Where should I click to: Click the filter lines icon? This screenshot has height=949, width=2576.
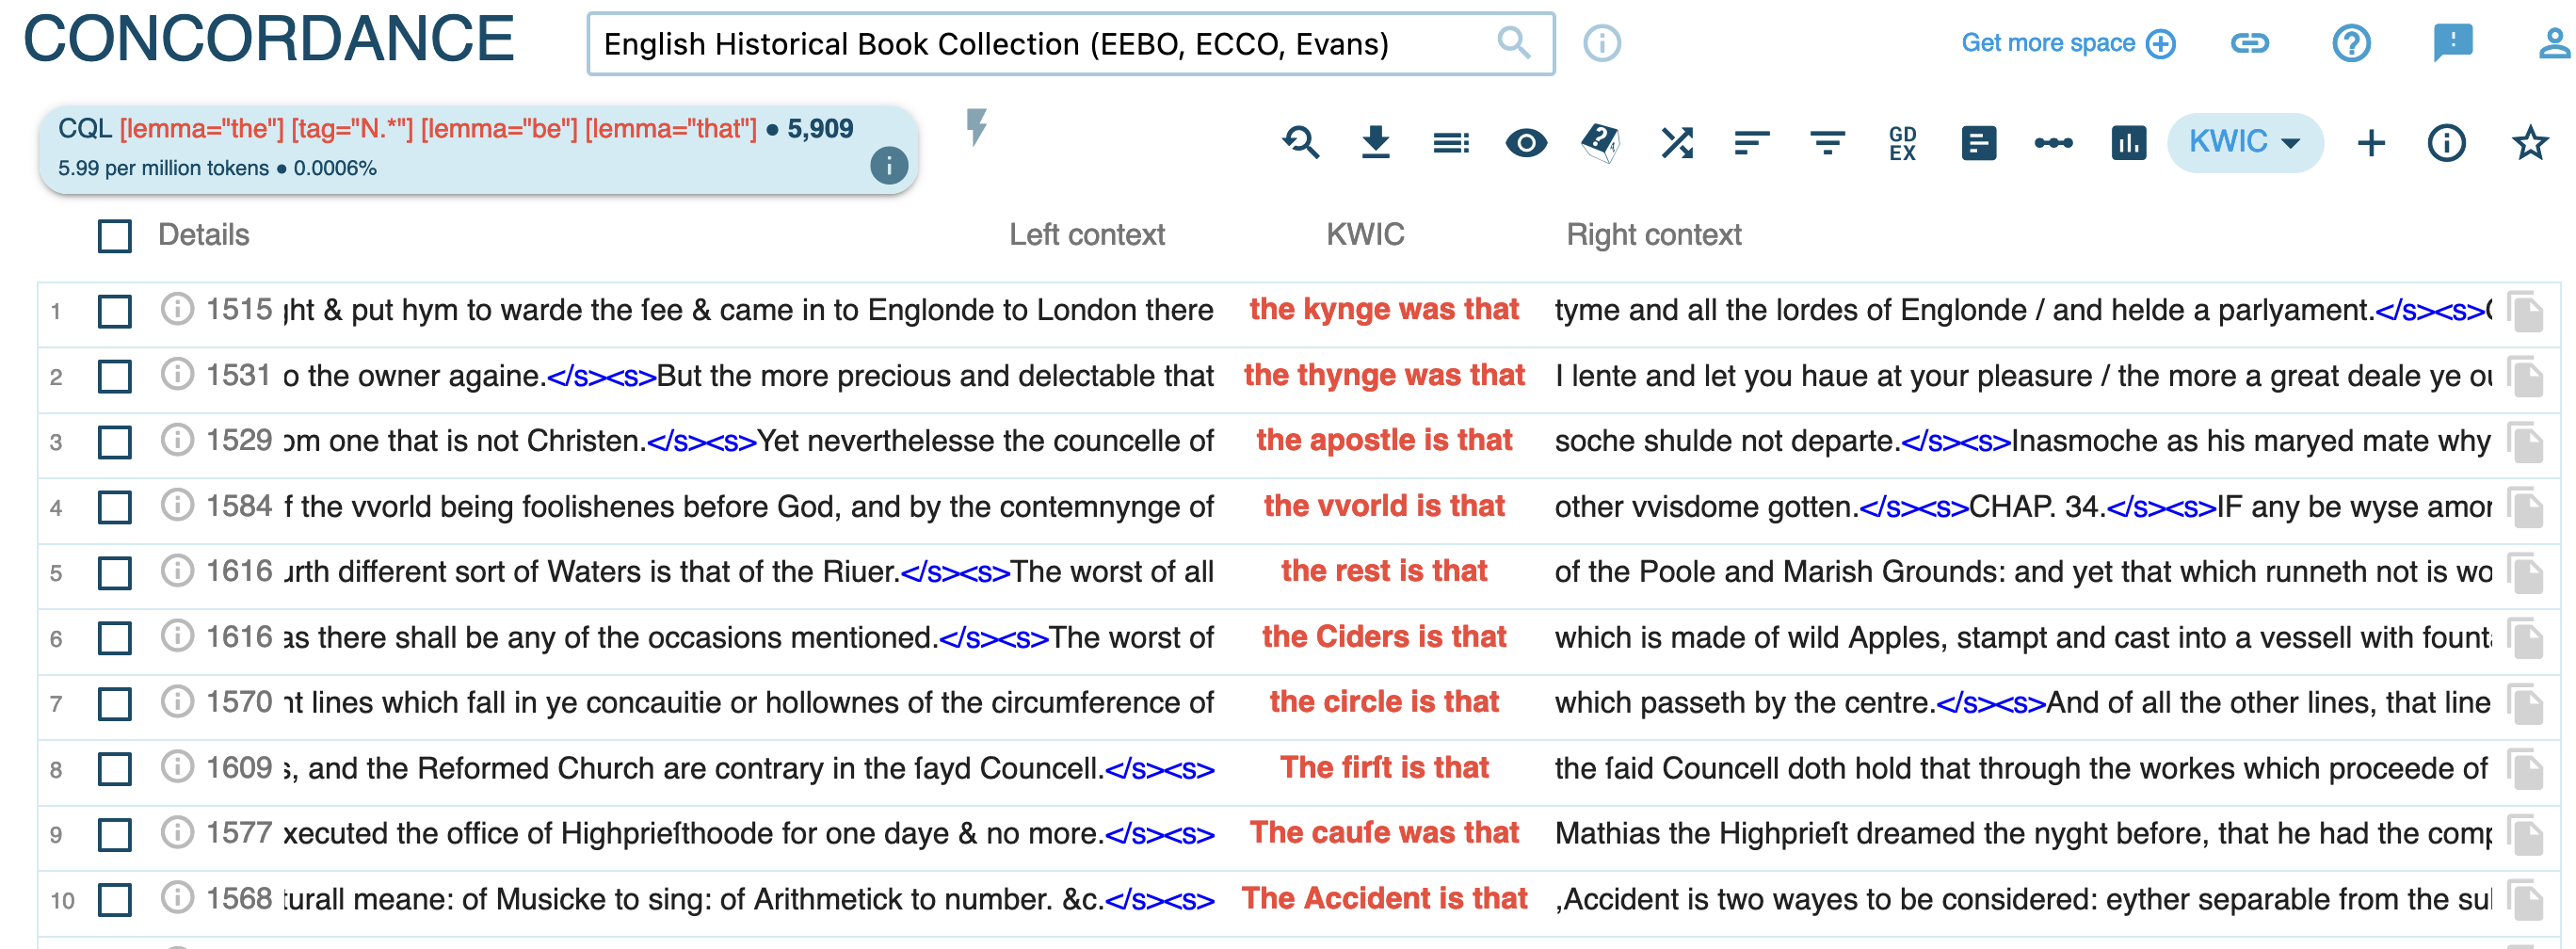click(1827, 143)
